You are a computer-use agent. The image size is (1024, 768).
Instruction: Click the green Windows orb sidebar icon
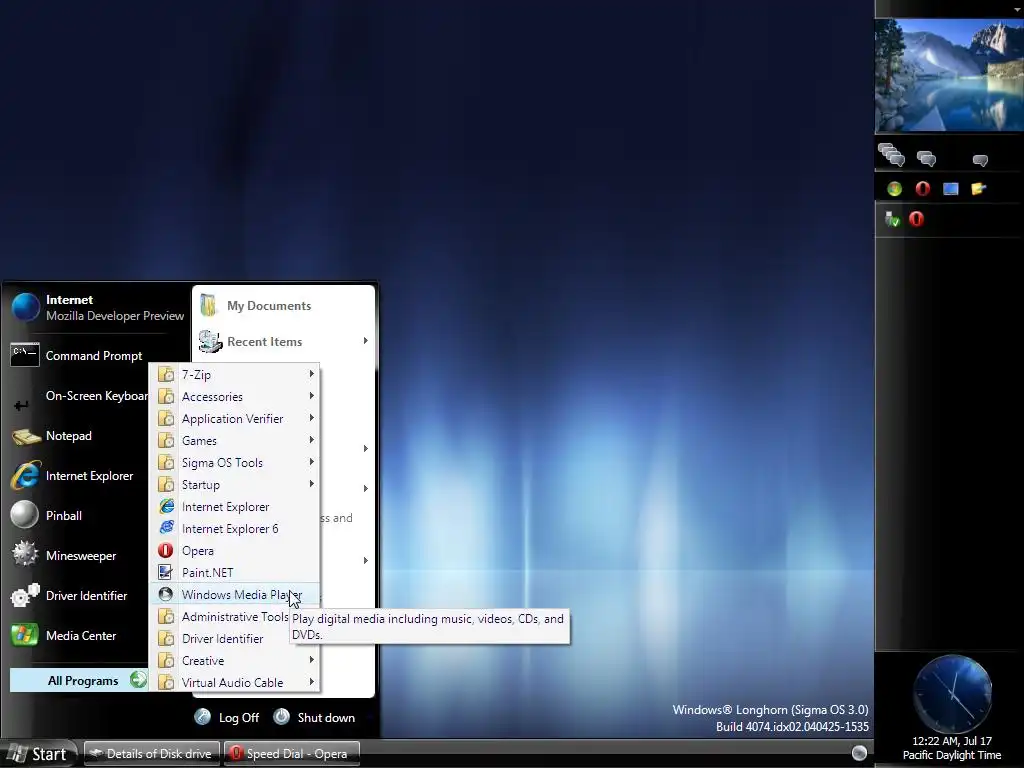[895, 189]
